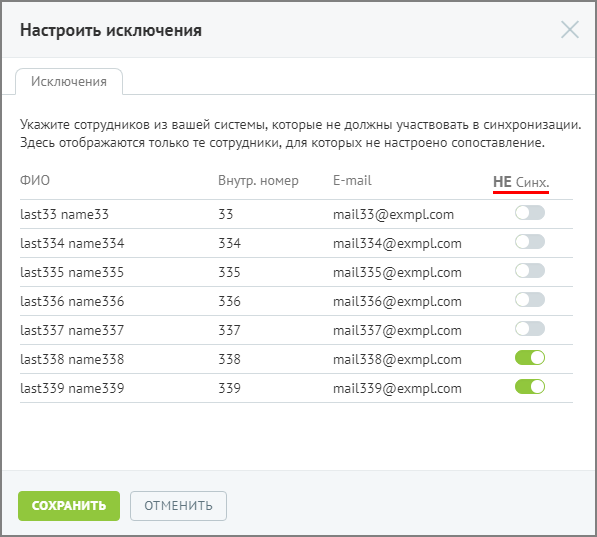Select the name last338 name338
Image resolution: width=597 pixels, height=537 pixels.
click(72, 359)
